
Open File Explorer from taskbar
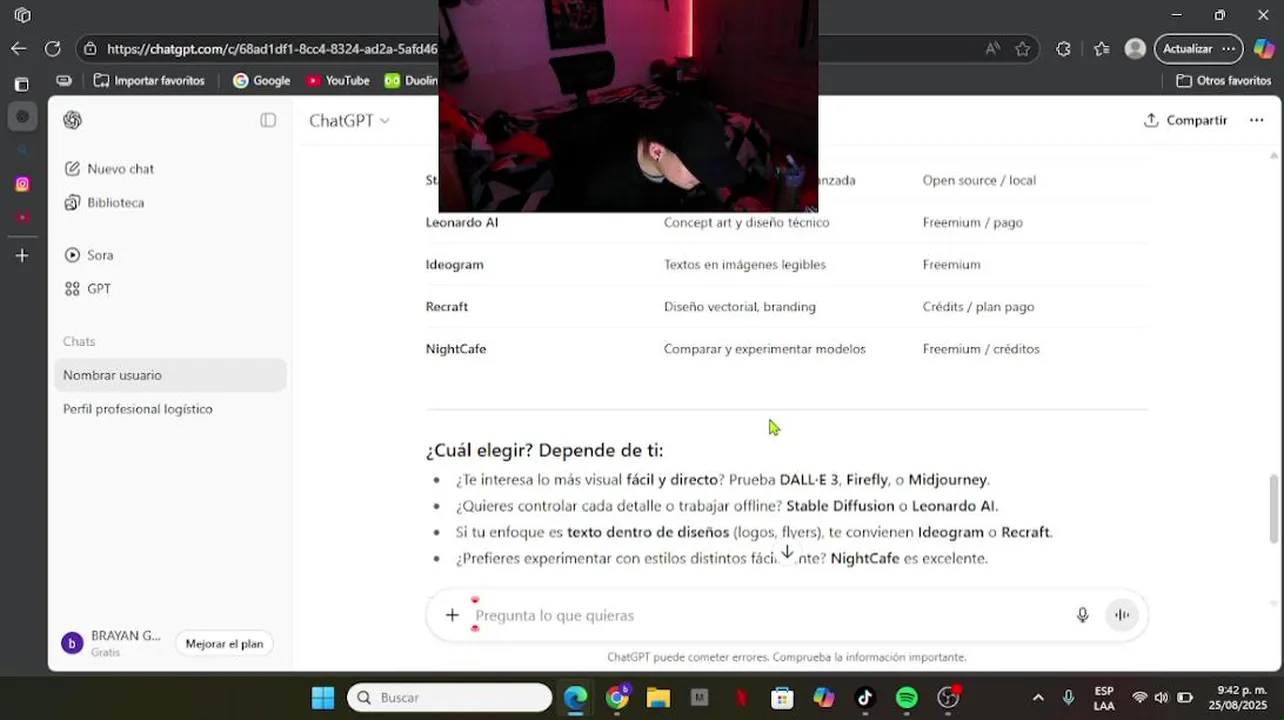tap(658, 697)
